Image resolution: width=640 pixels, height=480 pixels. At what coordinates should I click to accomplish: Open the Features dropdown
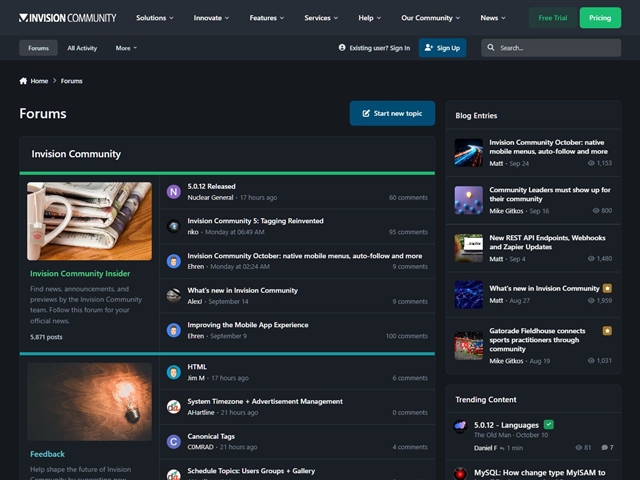(x=267, y=18)
